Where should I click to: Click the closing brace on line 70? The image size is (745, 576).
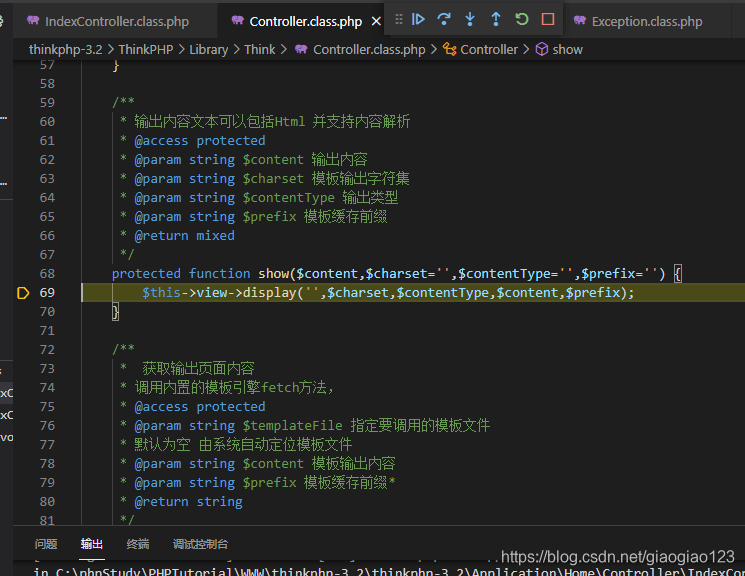tap(115, 312)
